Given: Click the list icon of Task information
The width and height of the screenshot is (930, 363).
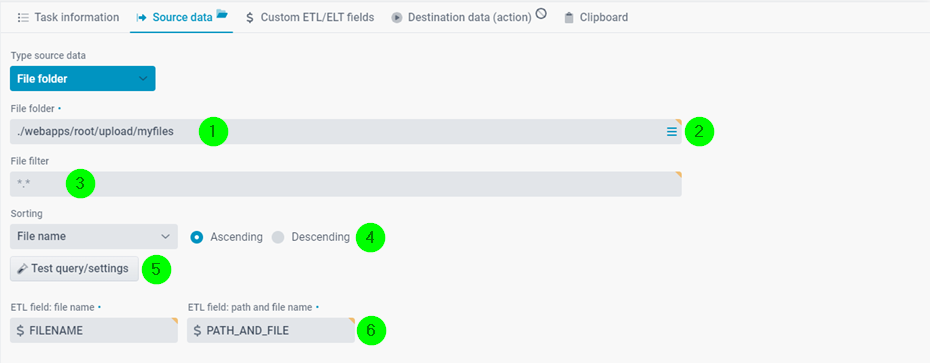Looking at the screenshot, I should 24,18.
